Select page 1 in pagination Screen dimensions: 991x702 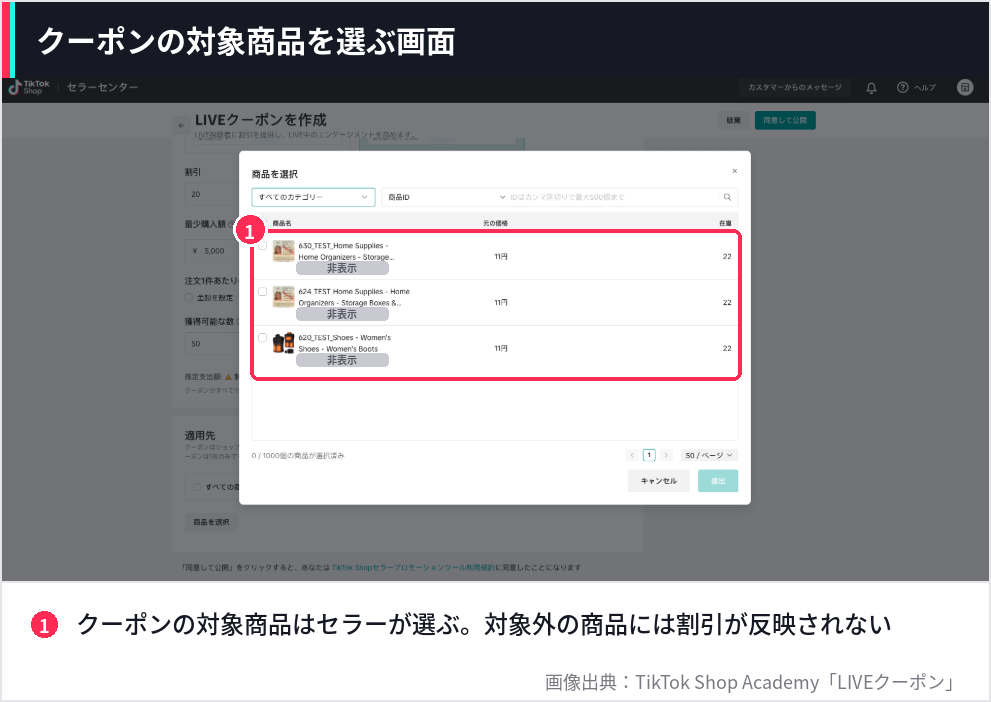[649, 455]
